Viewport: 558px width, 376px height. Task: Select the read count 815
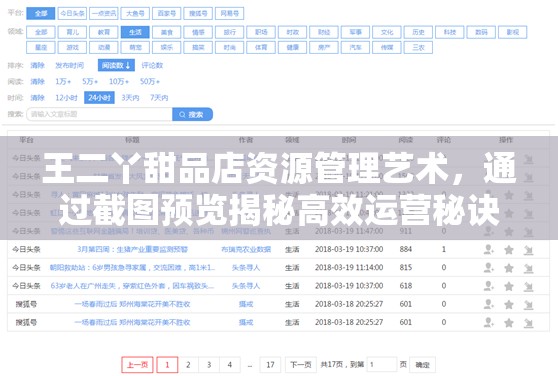[x=406, y=268]
